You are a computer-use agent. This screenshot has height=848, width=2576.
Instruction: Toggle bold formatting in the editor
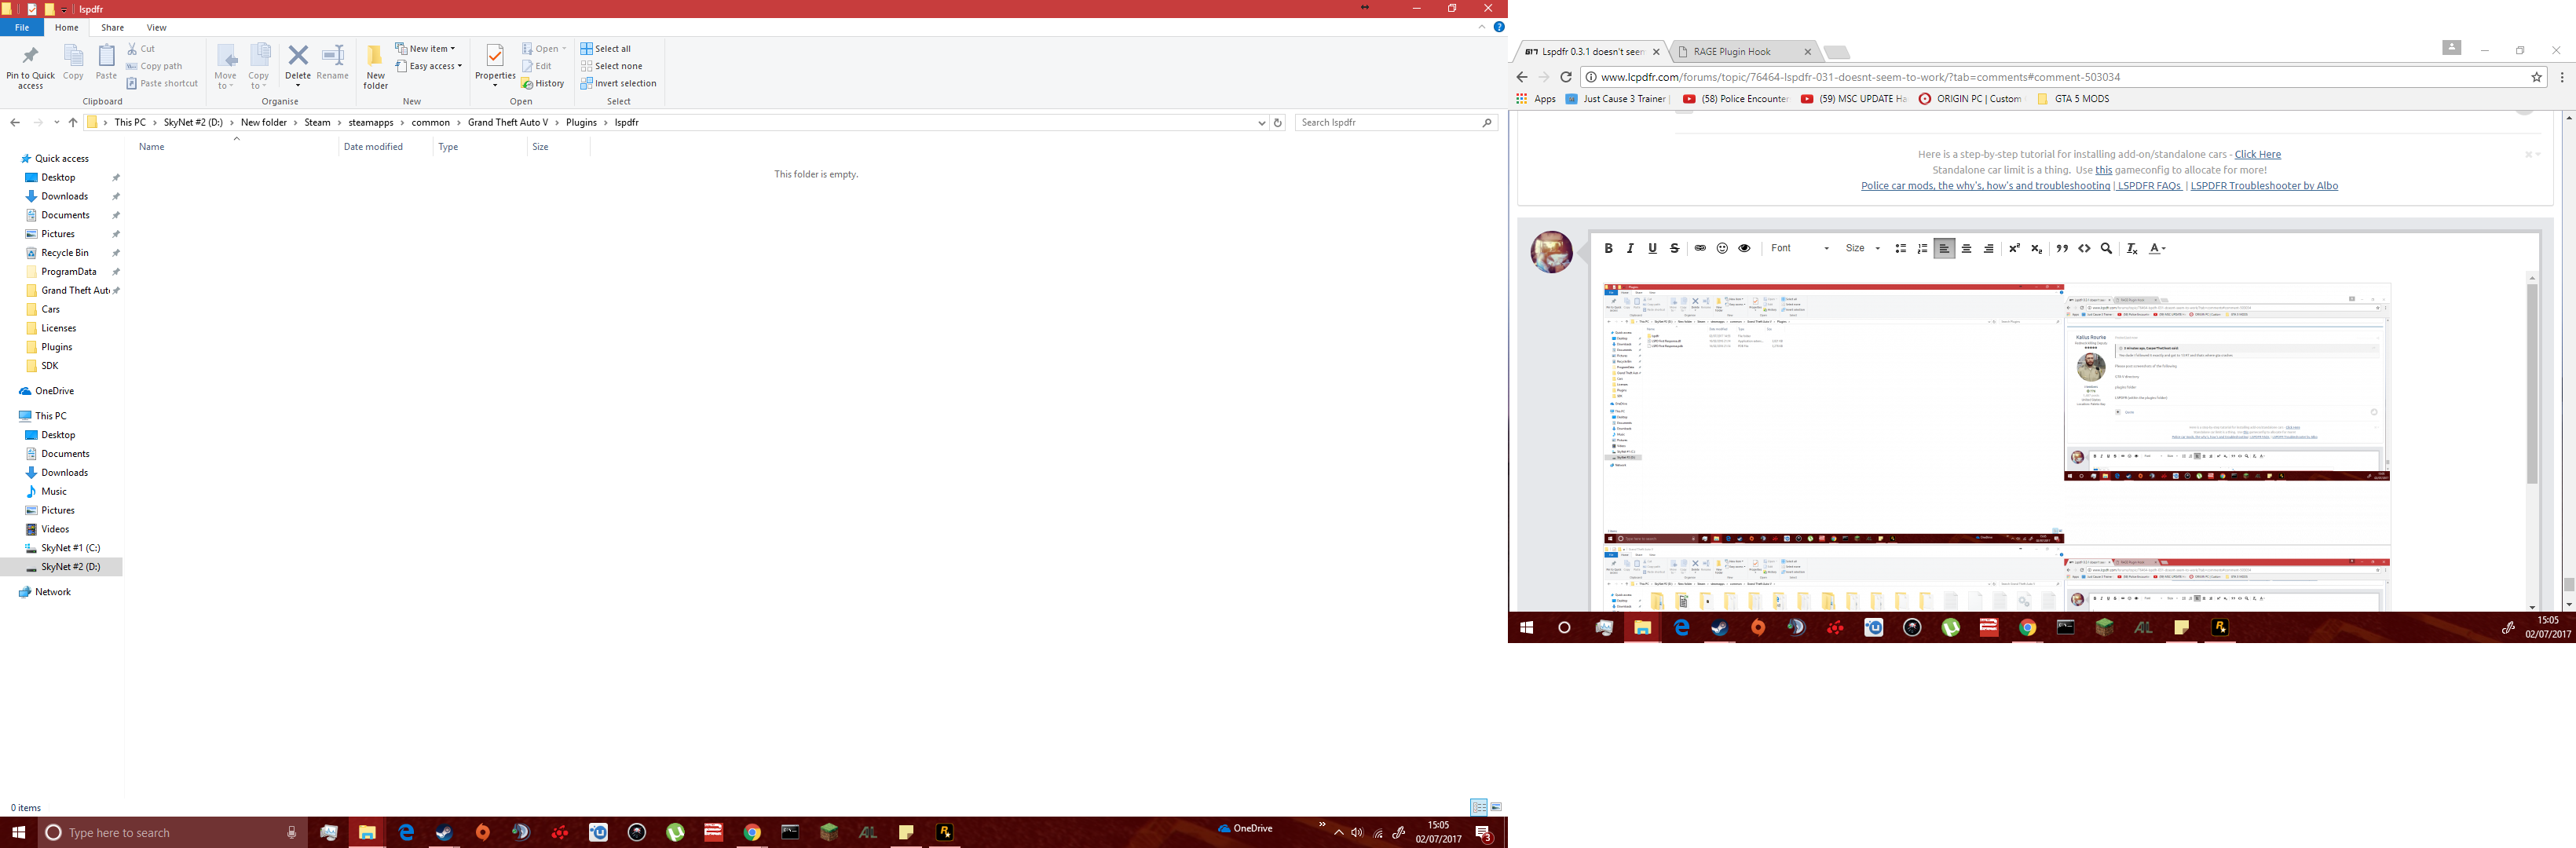pos(1608,249)
